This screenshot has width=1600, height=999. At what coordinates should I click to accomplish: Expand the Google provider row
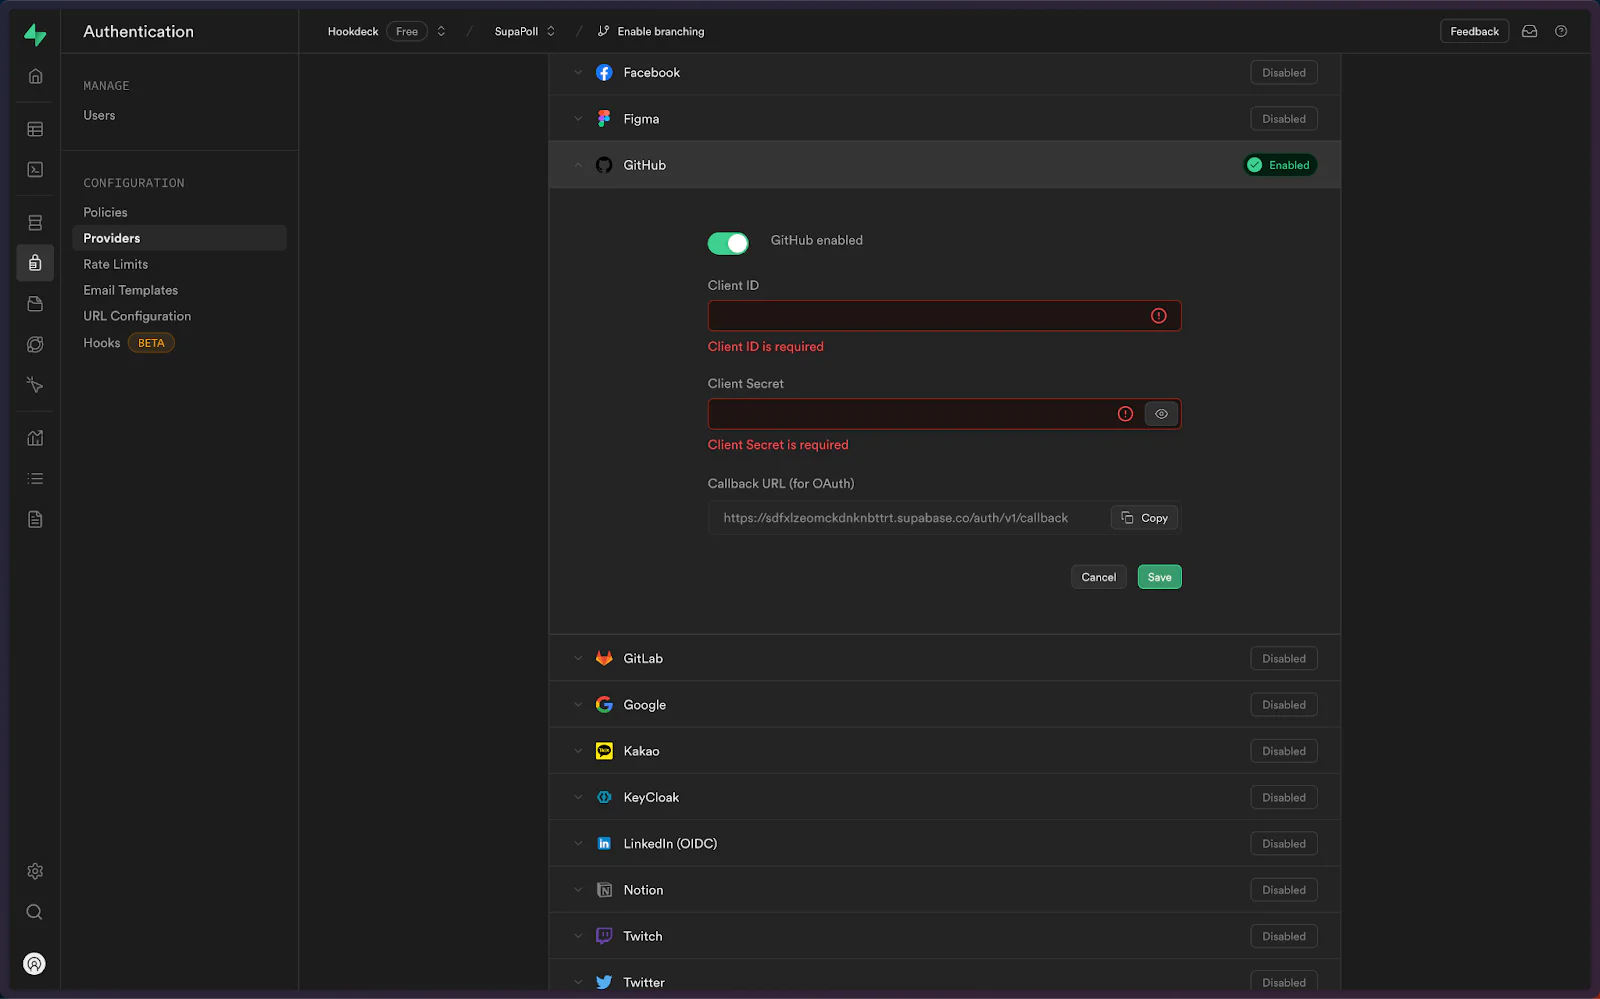(x=944, y=705)
